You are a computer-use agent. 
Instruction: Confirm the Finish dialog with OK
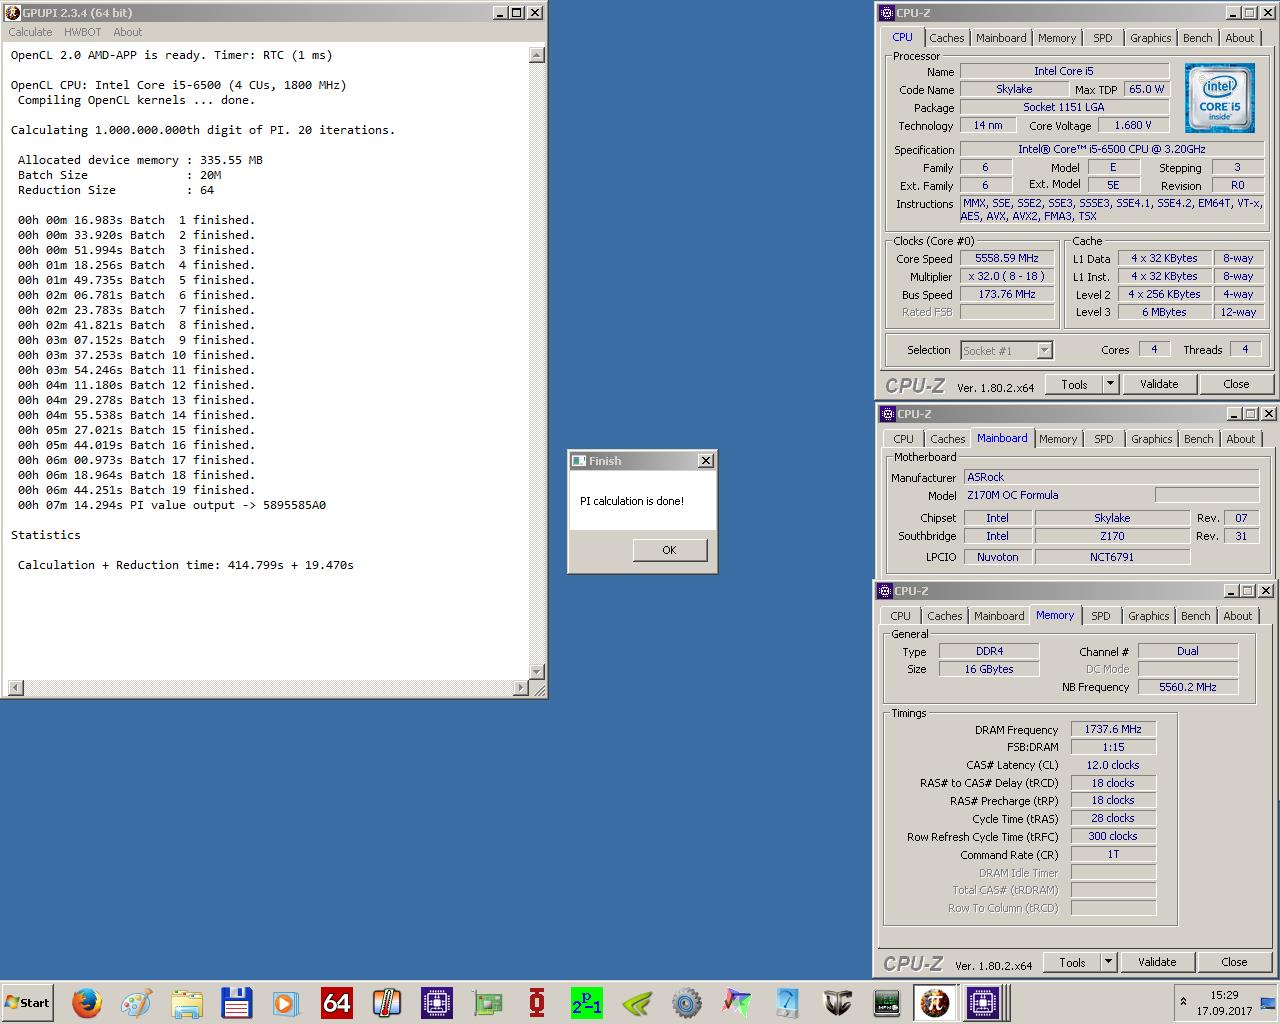click(x=669, y=550)
